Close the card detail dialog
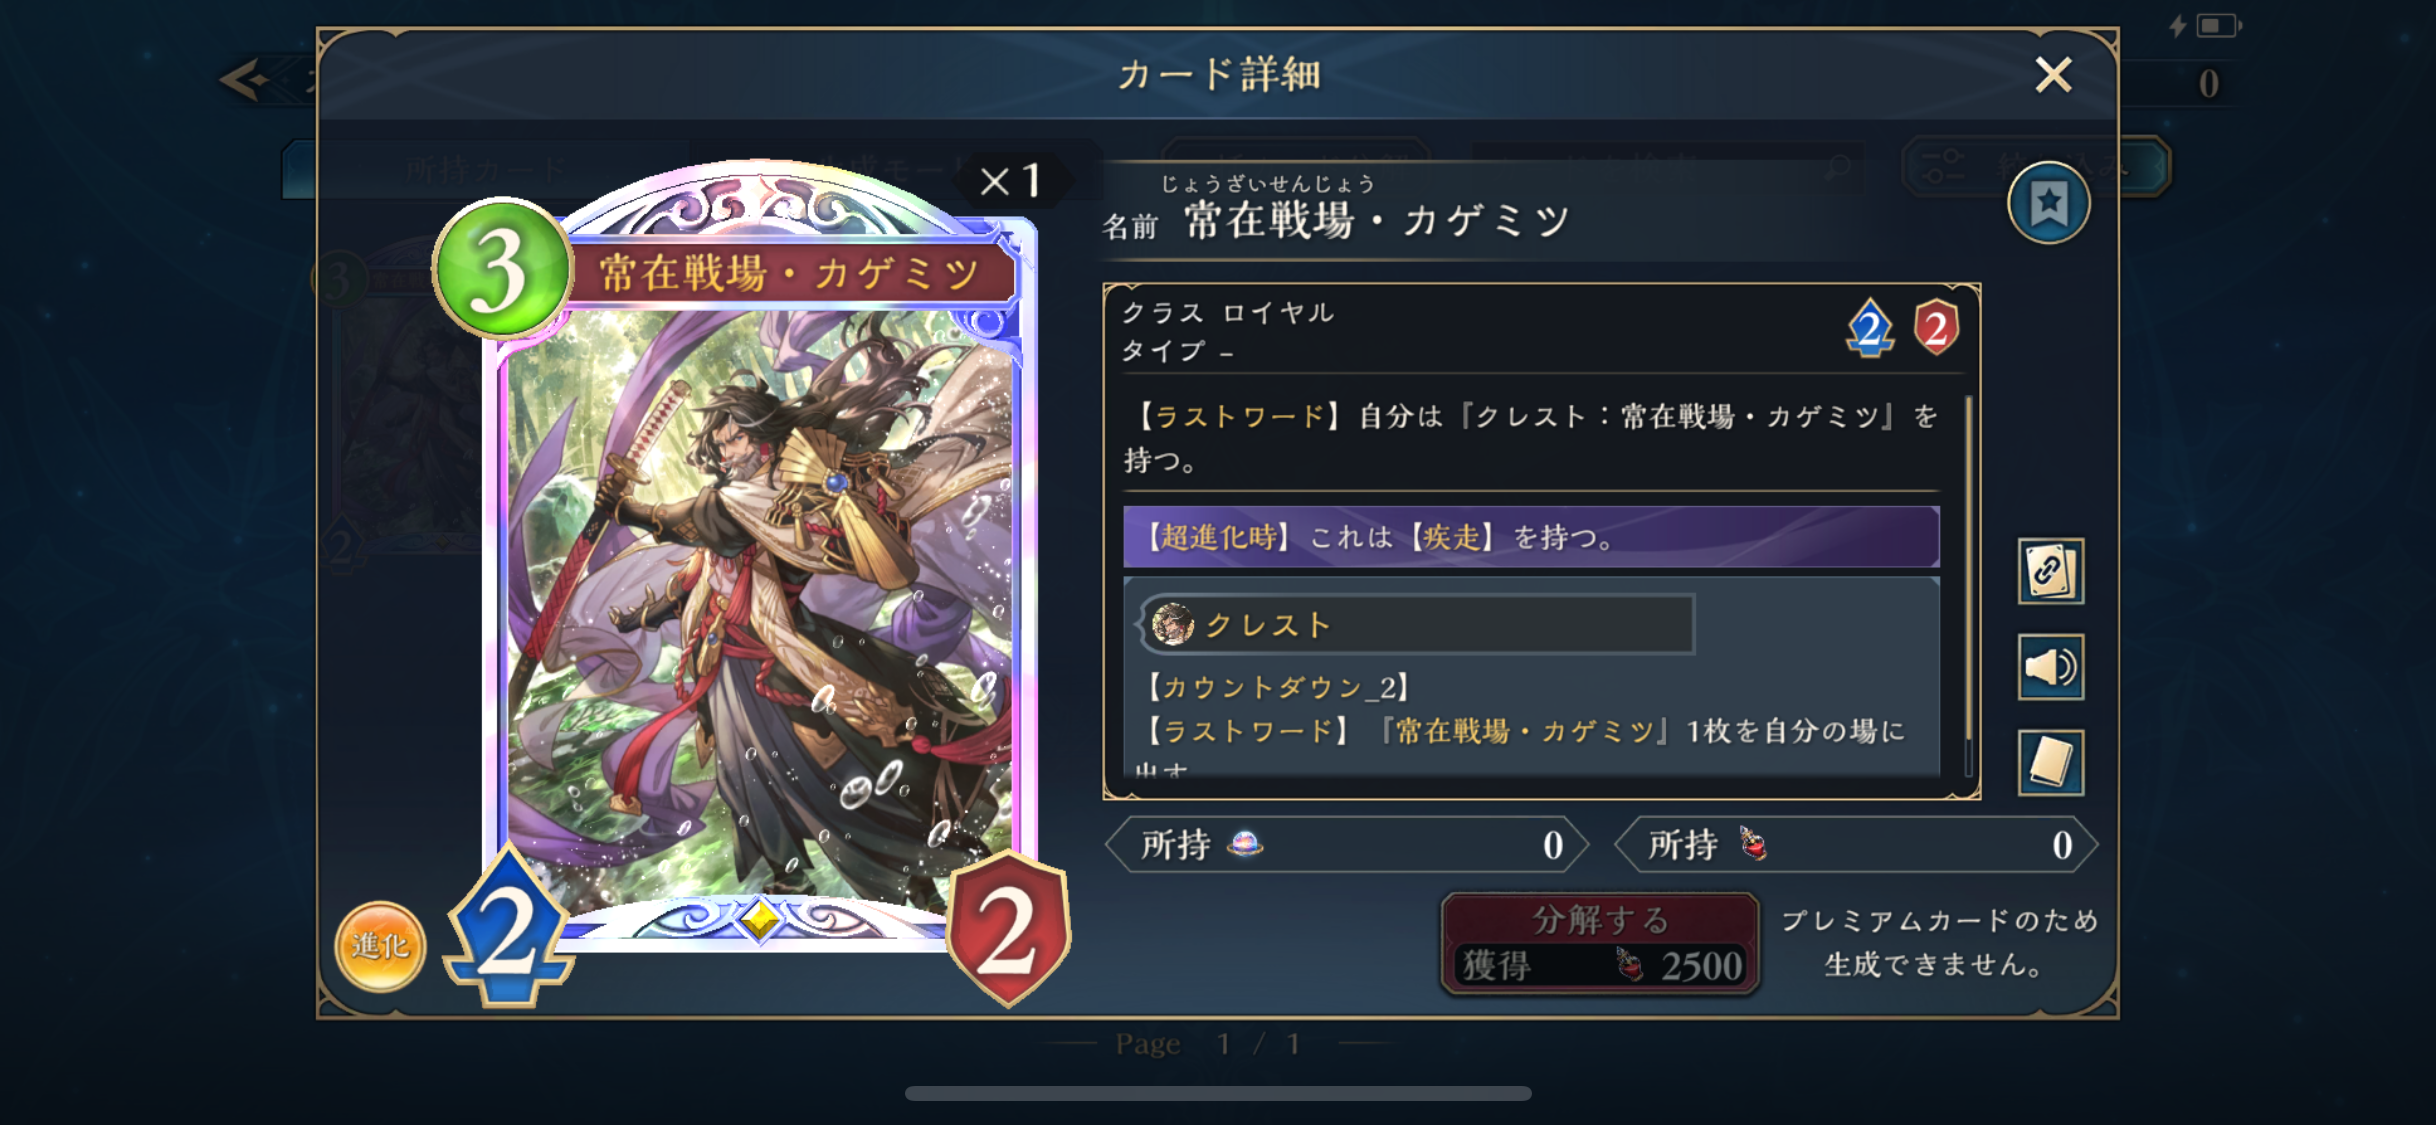The width and height of the screenshot is (2436, 1125). [2053, 74]
